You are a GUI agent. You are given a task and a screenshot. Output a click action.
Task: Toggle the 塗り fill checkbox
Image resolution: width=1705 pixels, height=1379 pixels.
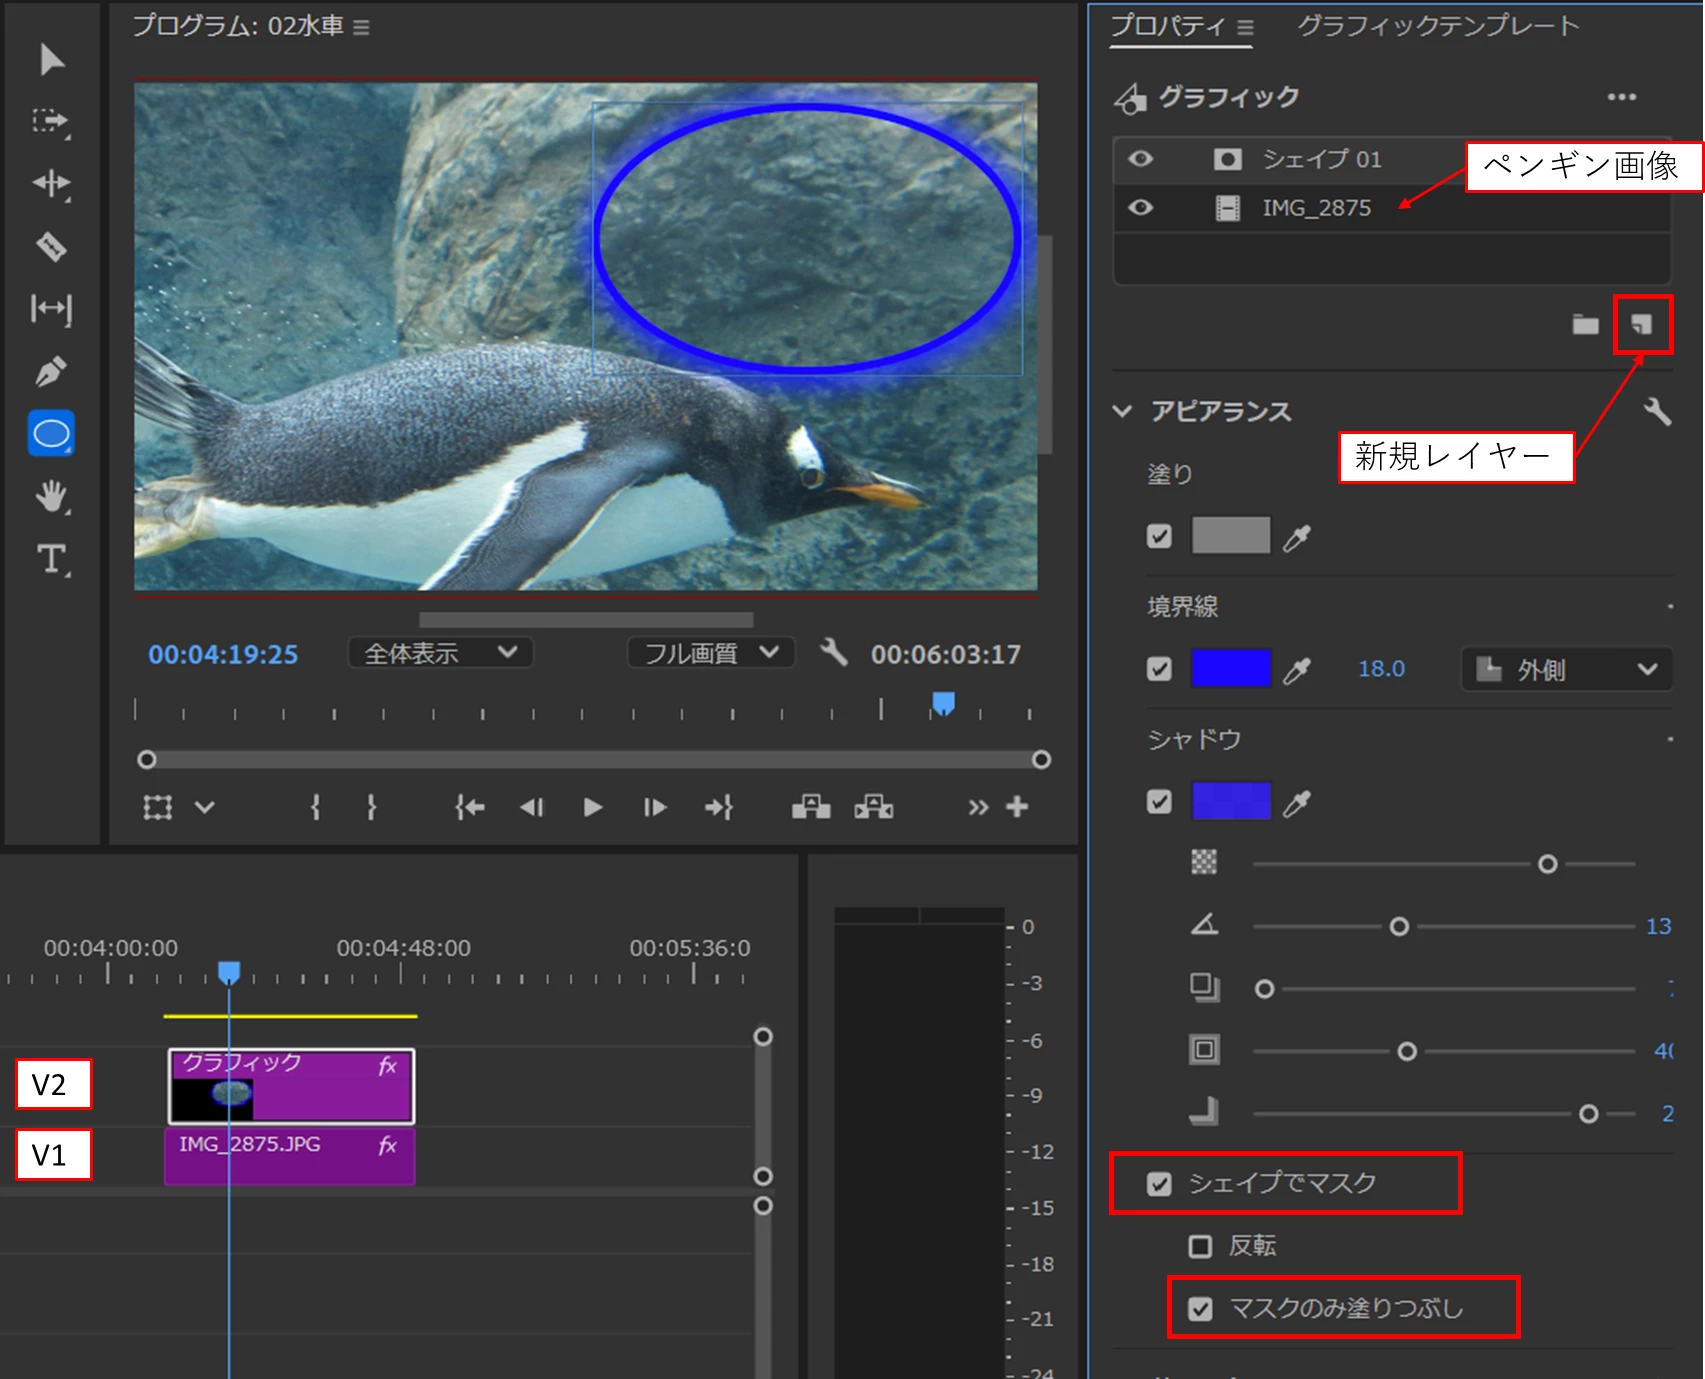pos(1159,537)
